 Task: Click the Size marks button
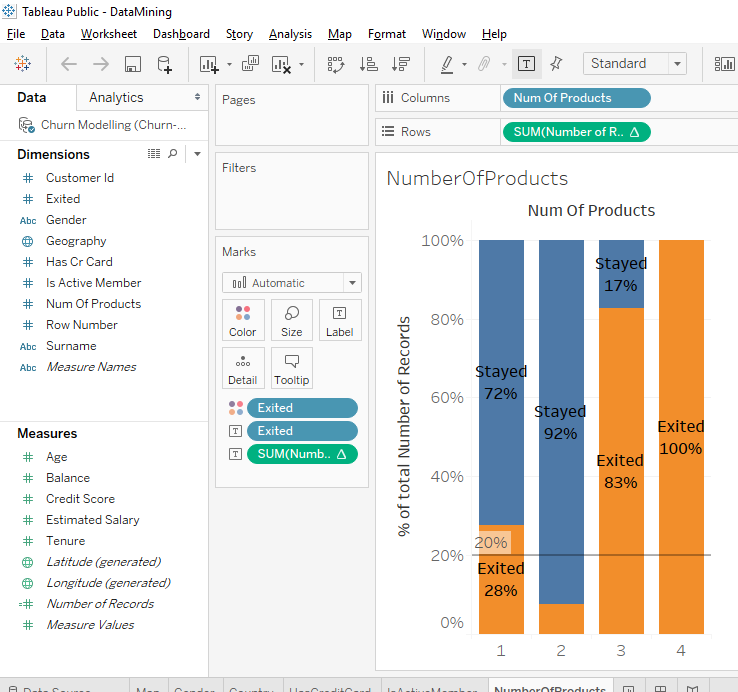click(x=291, y=320)
